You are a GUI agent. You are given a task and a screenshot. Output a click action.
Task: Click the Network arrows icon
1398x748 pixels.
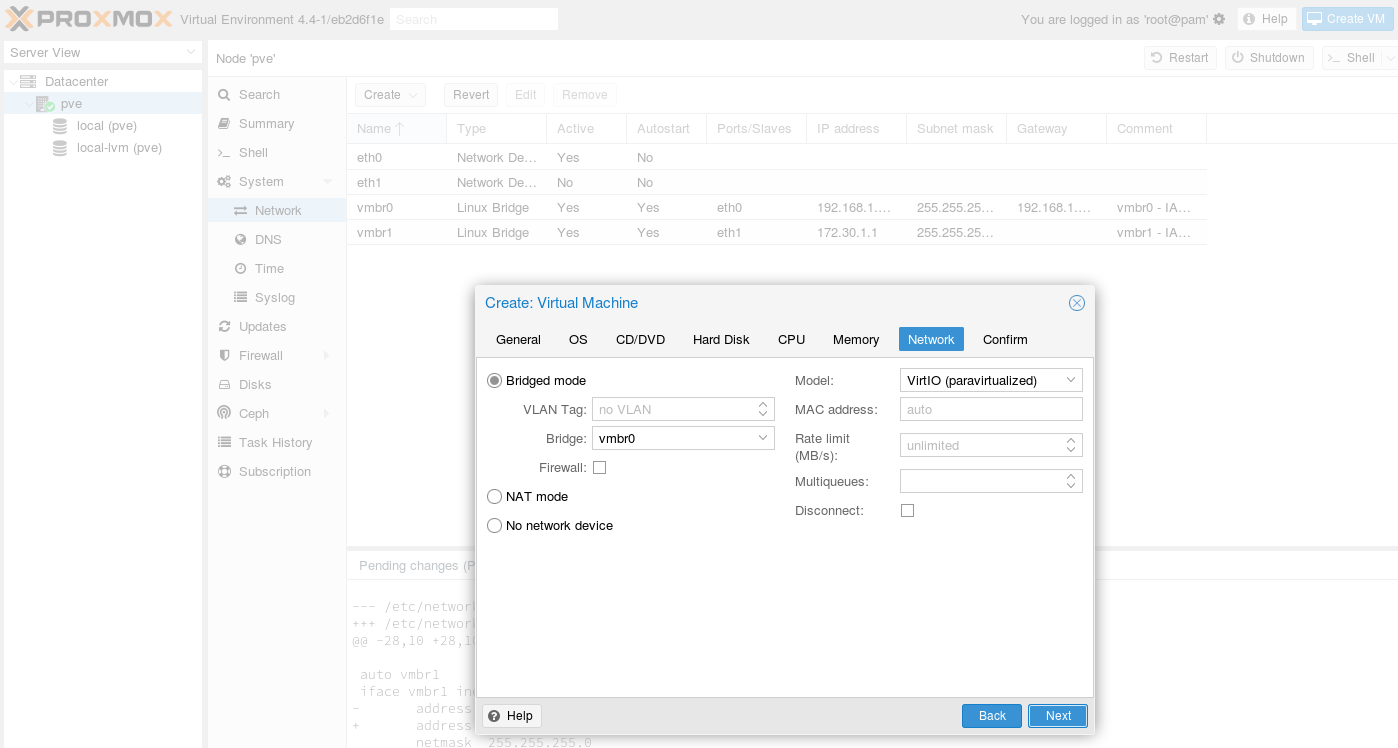pos(240,210)
